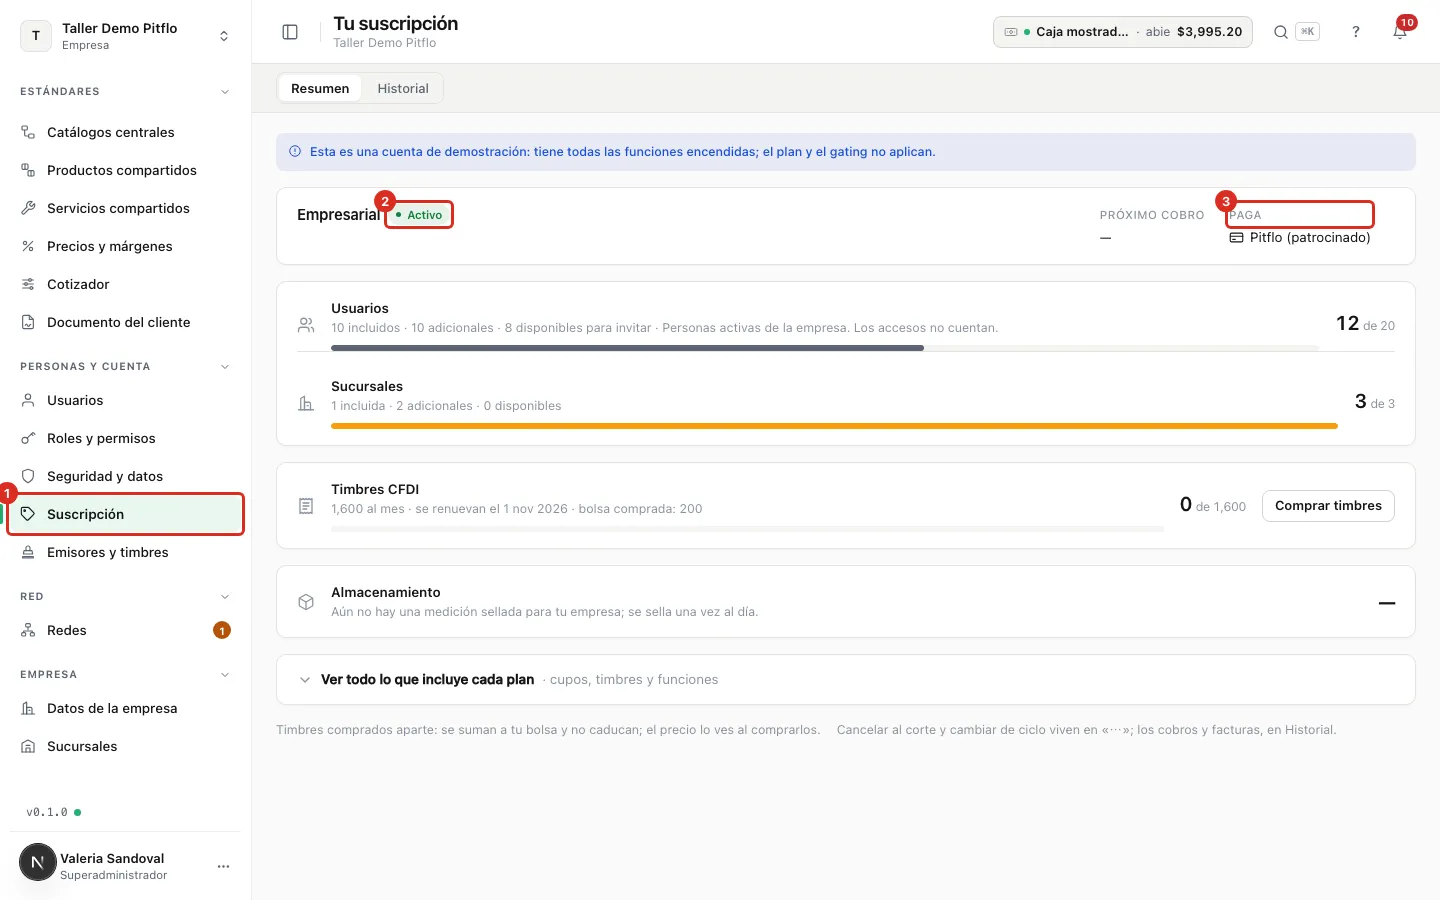Open the Cotizador sliders icon
The image size is (1440, 900).
coord(28,284)
